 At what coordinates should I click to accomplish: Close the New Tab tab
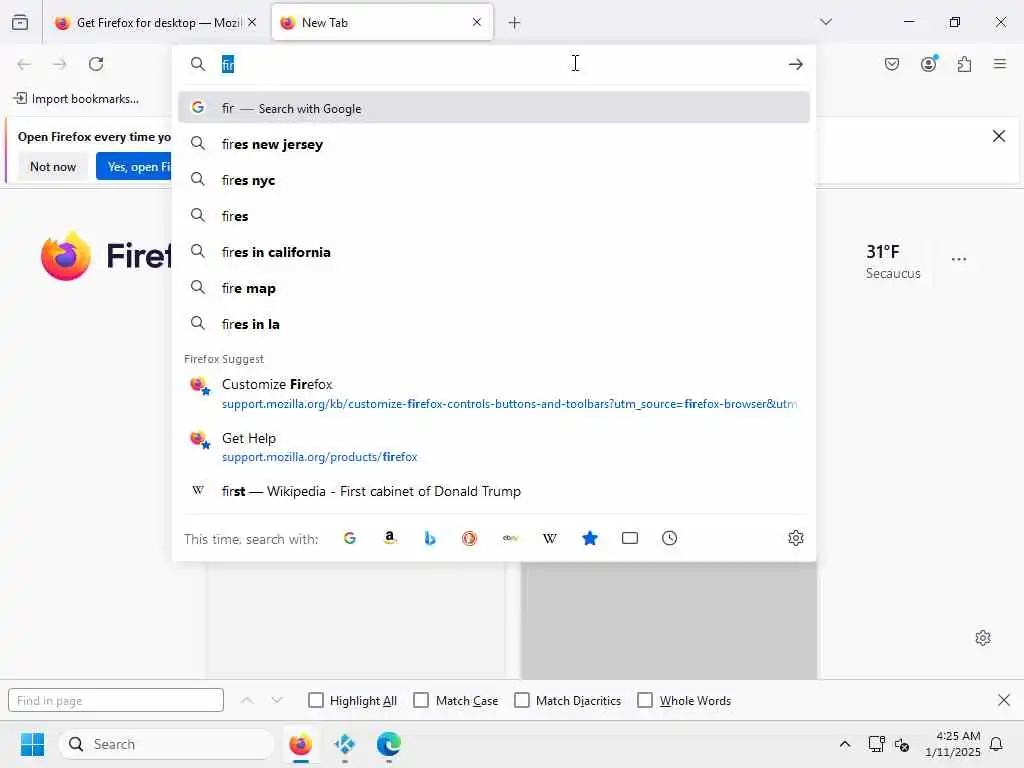(477, 22)
